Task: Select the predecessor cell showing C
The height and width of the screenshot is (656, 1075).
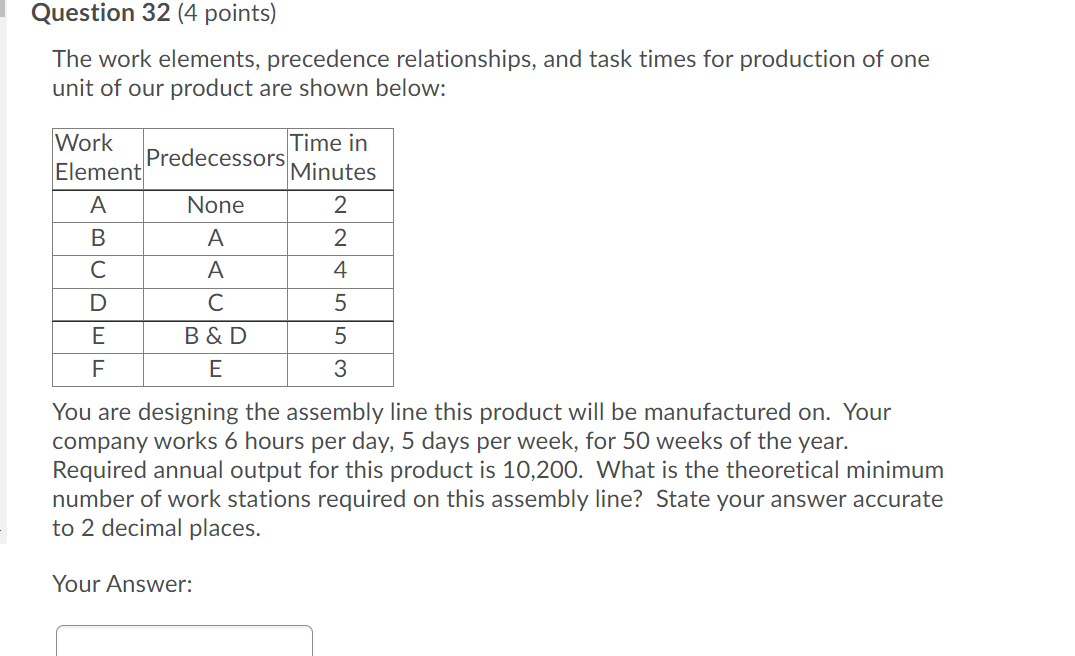Action: coord(215,304)
